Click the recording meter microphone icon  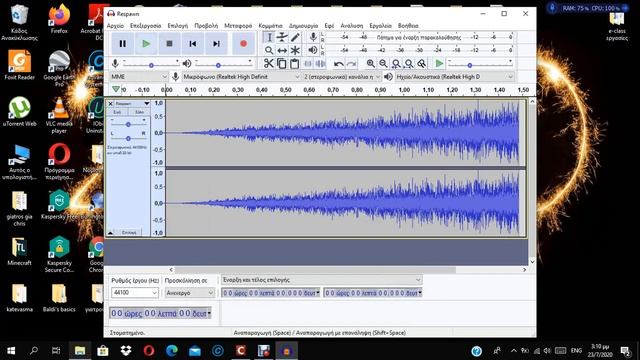313,37
